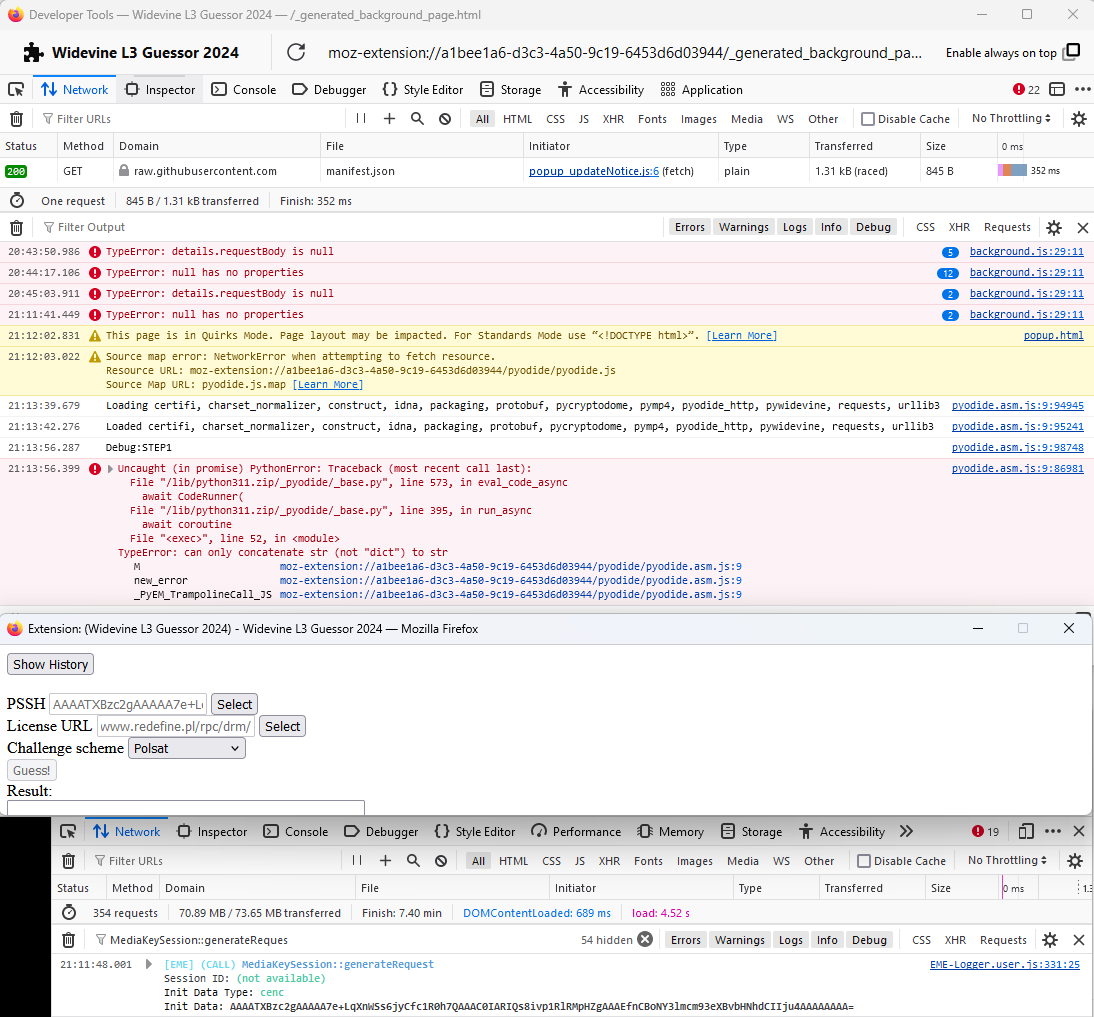The height and width of the screenshot is (1017, 1094).
Task: Open No Throttling dropdown in top devtools
Action: point(1011,119)
